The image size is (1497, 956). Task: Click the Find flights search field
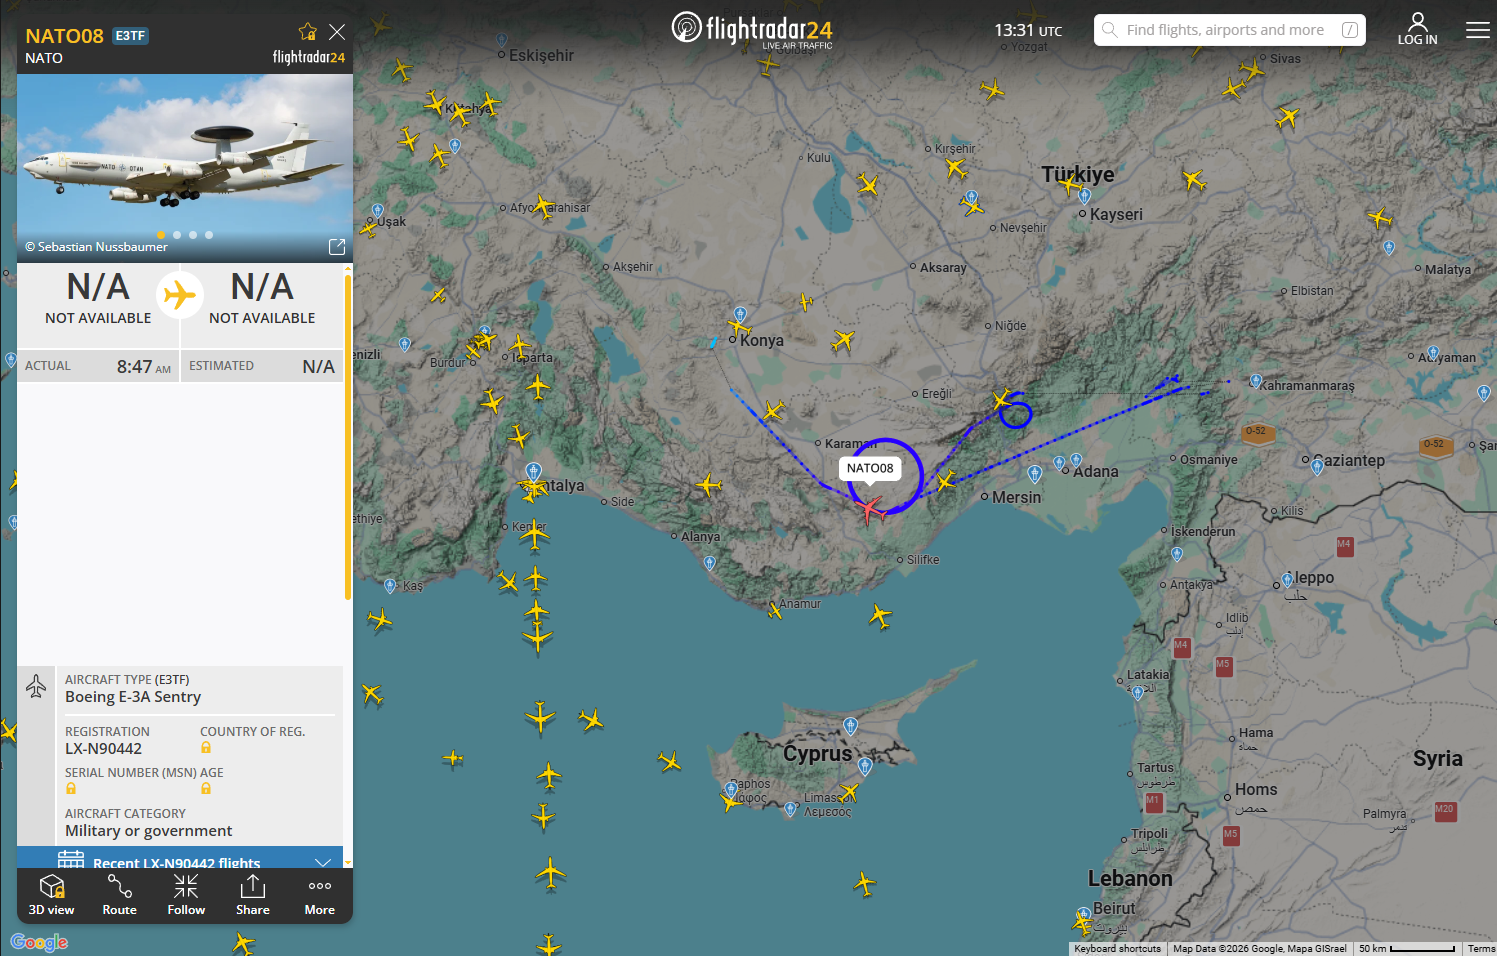[1230, 30]
